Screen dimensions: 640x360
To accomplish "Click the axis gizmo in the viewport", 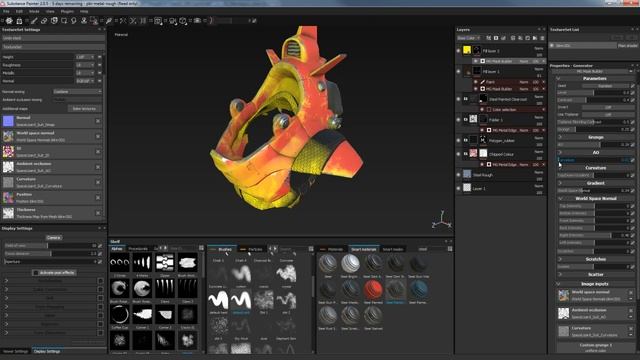I will [x=441, y=220].
